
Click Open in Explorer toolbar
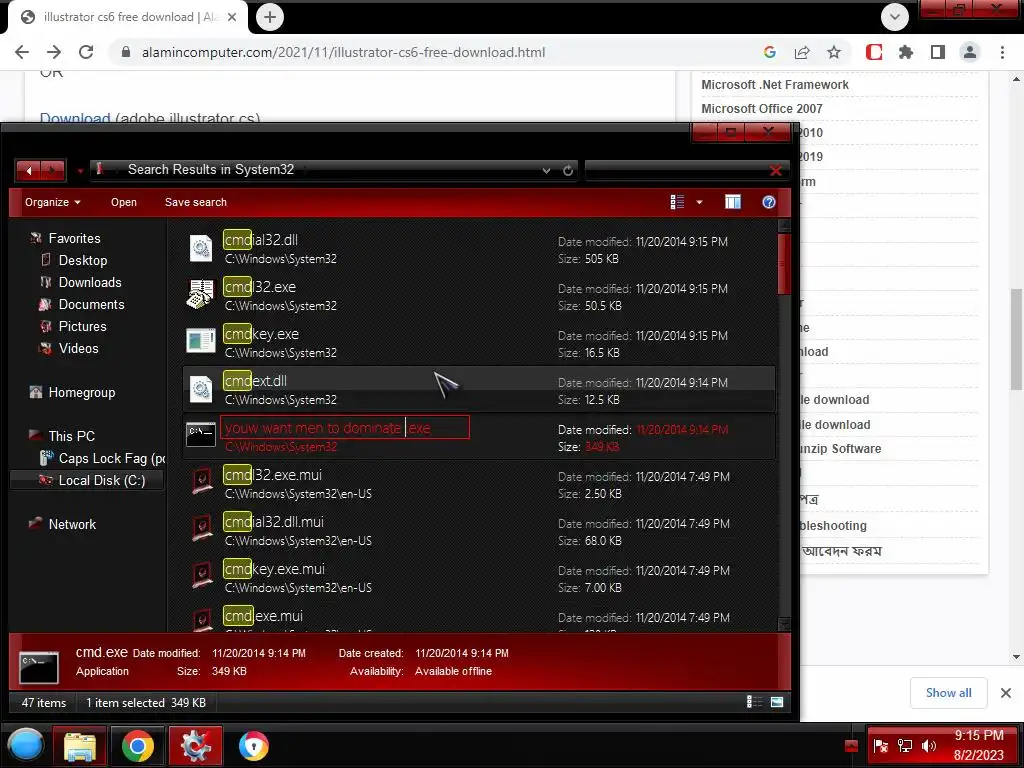(123, 202)
